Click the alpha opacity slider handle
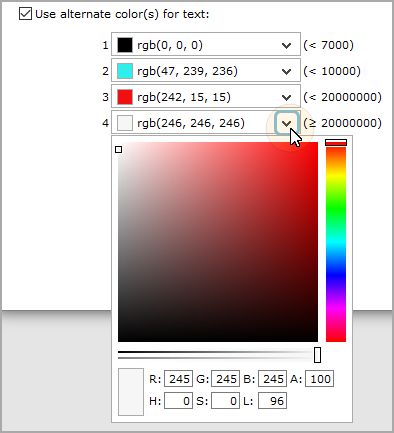 [317, 355]
